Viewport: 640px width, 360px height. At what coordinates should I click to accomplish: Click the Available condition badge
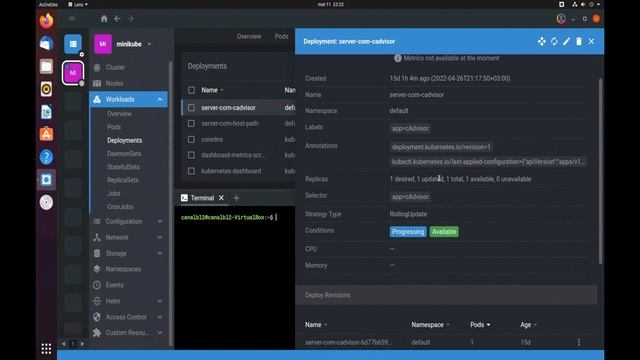pyautogui.click(x=444, y=232)
